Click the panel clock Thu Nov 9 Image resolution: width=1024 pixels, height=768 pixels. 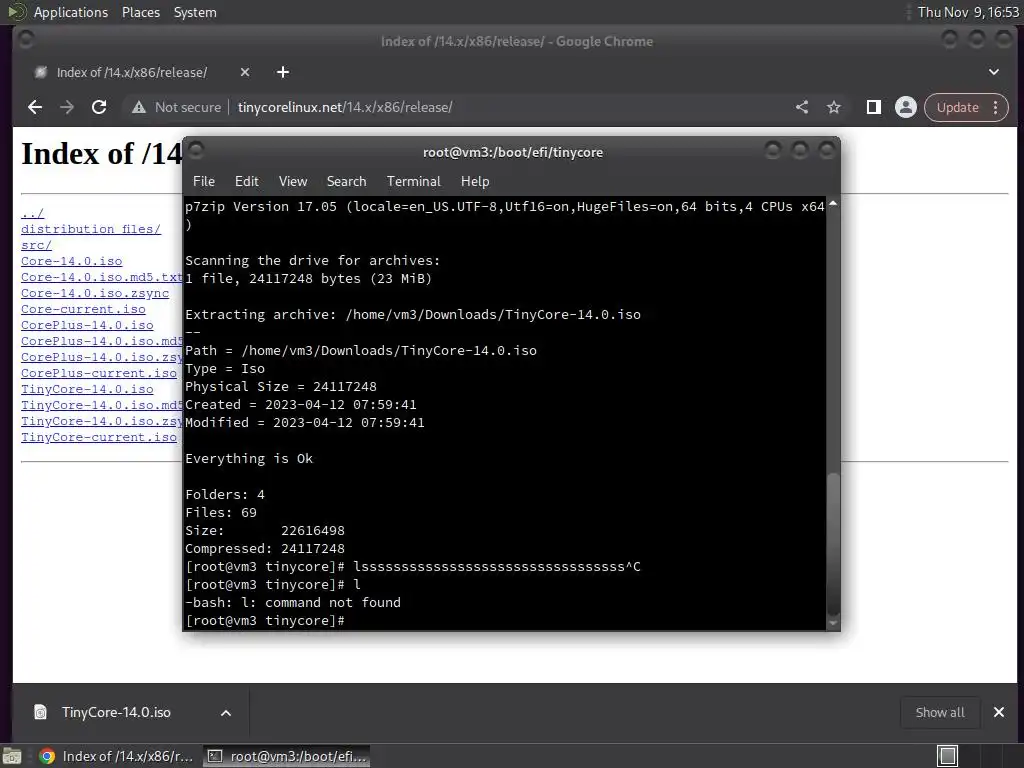click(968, 12)
